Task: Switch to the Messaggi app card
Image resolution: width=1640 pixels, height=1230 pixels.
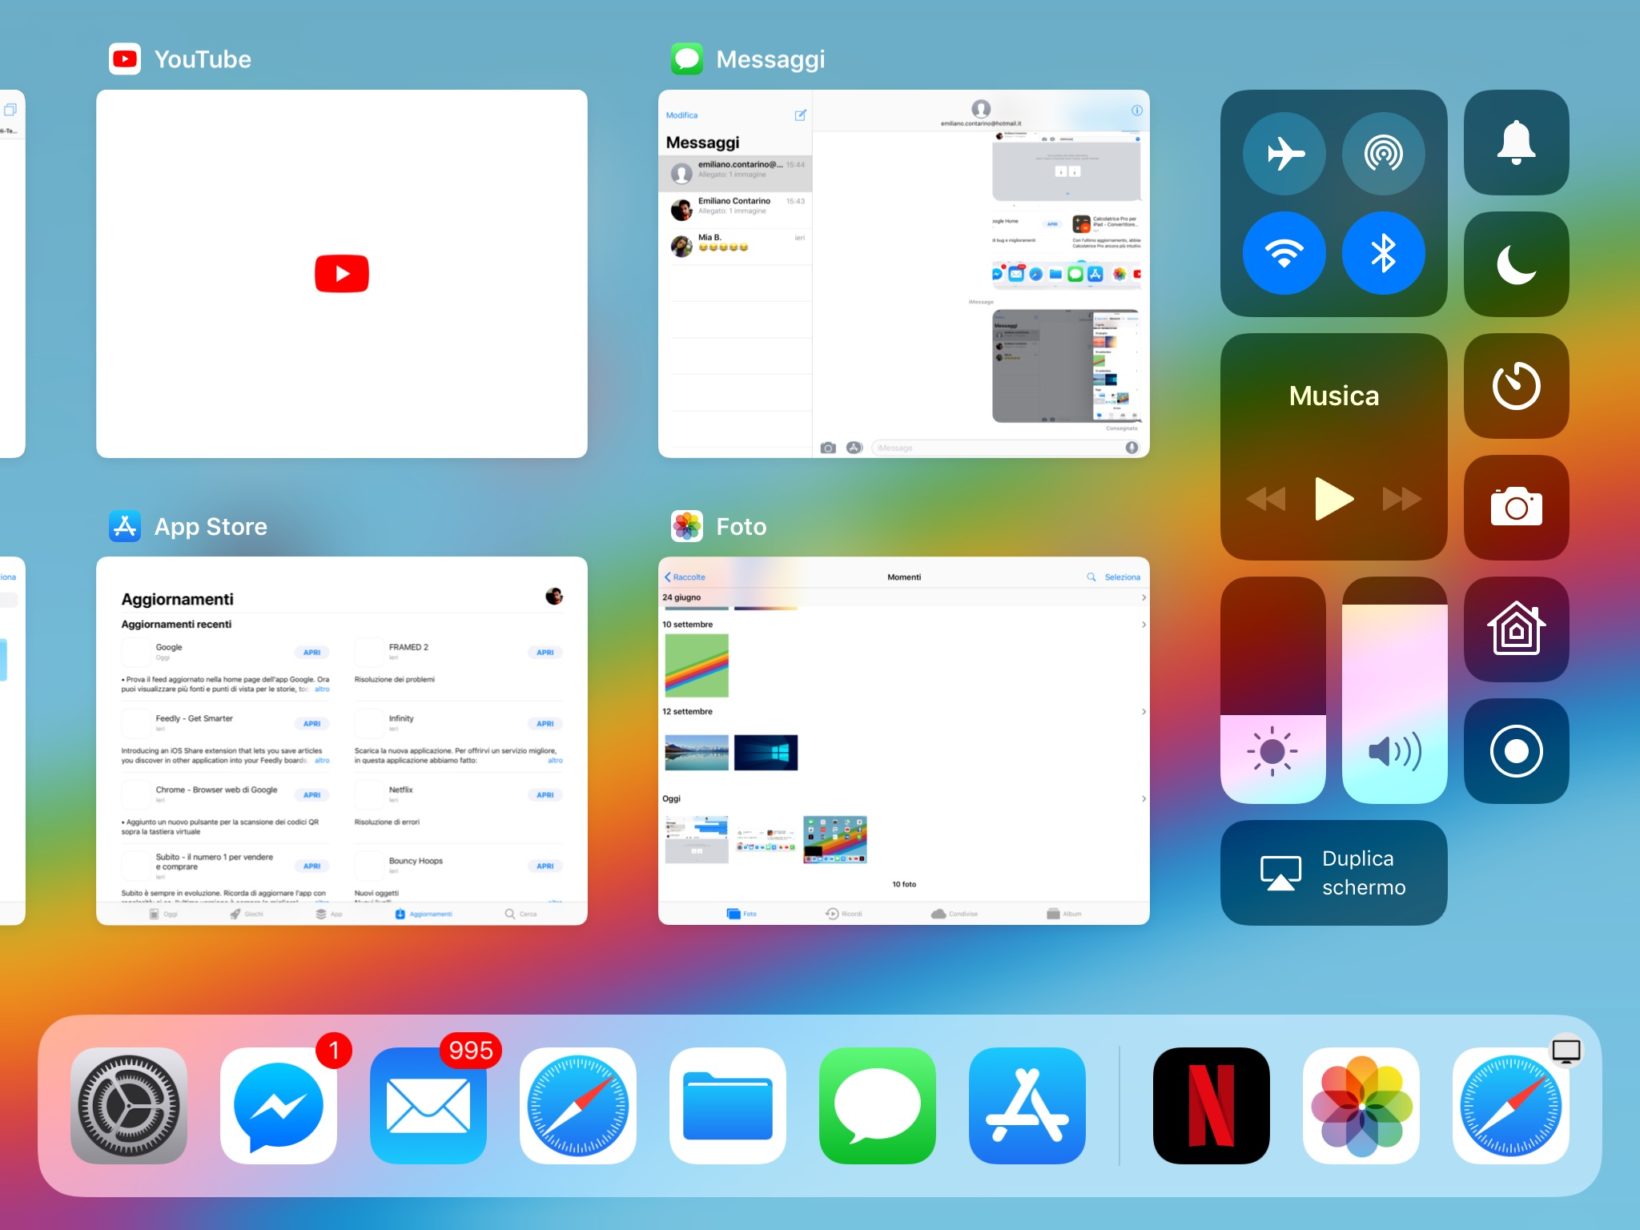Action: click(x=904, y=274)
